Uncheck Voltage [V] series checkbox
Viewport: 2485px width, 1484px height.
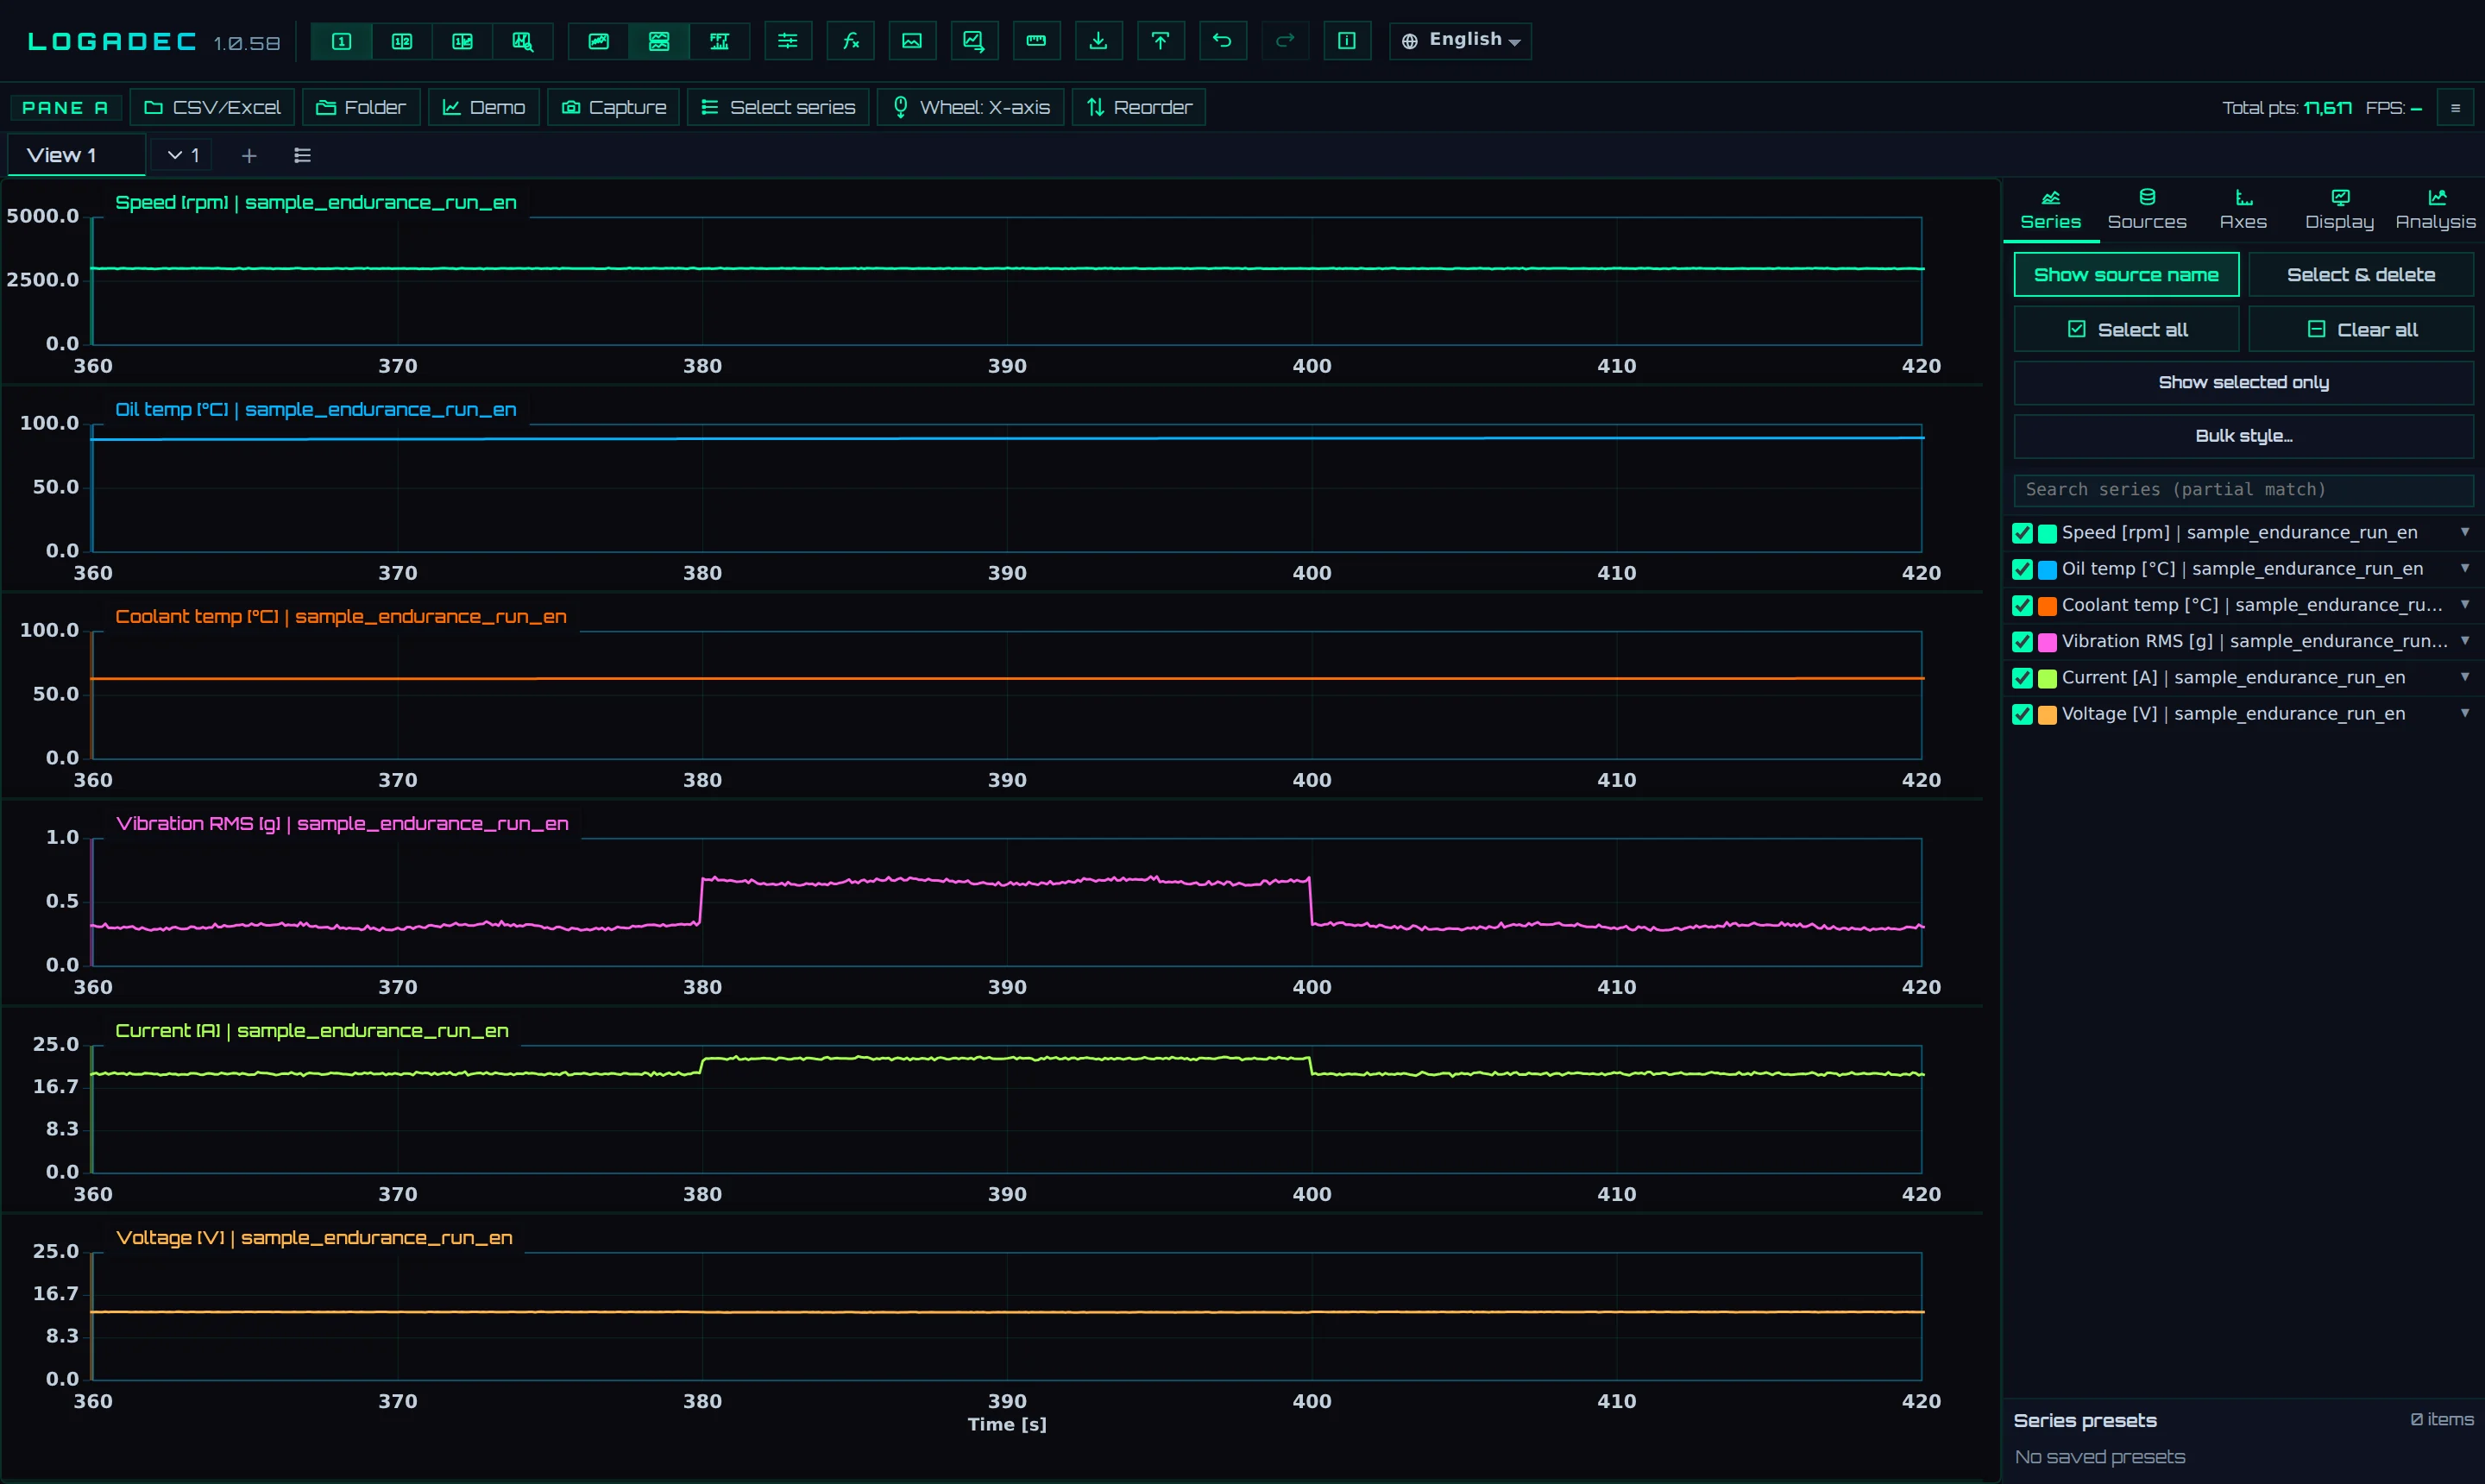pos(2022,714)
